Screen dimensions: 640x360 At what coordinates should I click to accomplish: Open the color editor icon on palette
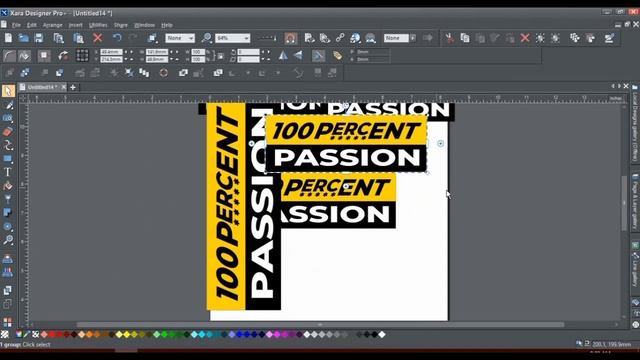19,334
